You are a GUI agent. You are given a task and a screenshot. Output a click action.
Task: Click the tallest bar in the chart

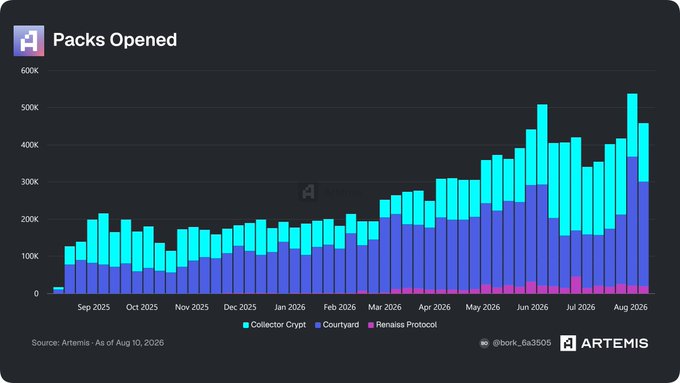click(x=632, y=193)
